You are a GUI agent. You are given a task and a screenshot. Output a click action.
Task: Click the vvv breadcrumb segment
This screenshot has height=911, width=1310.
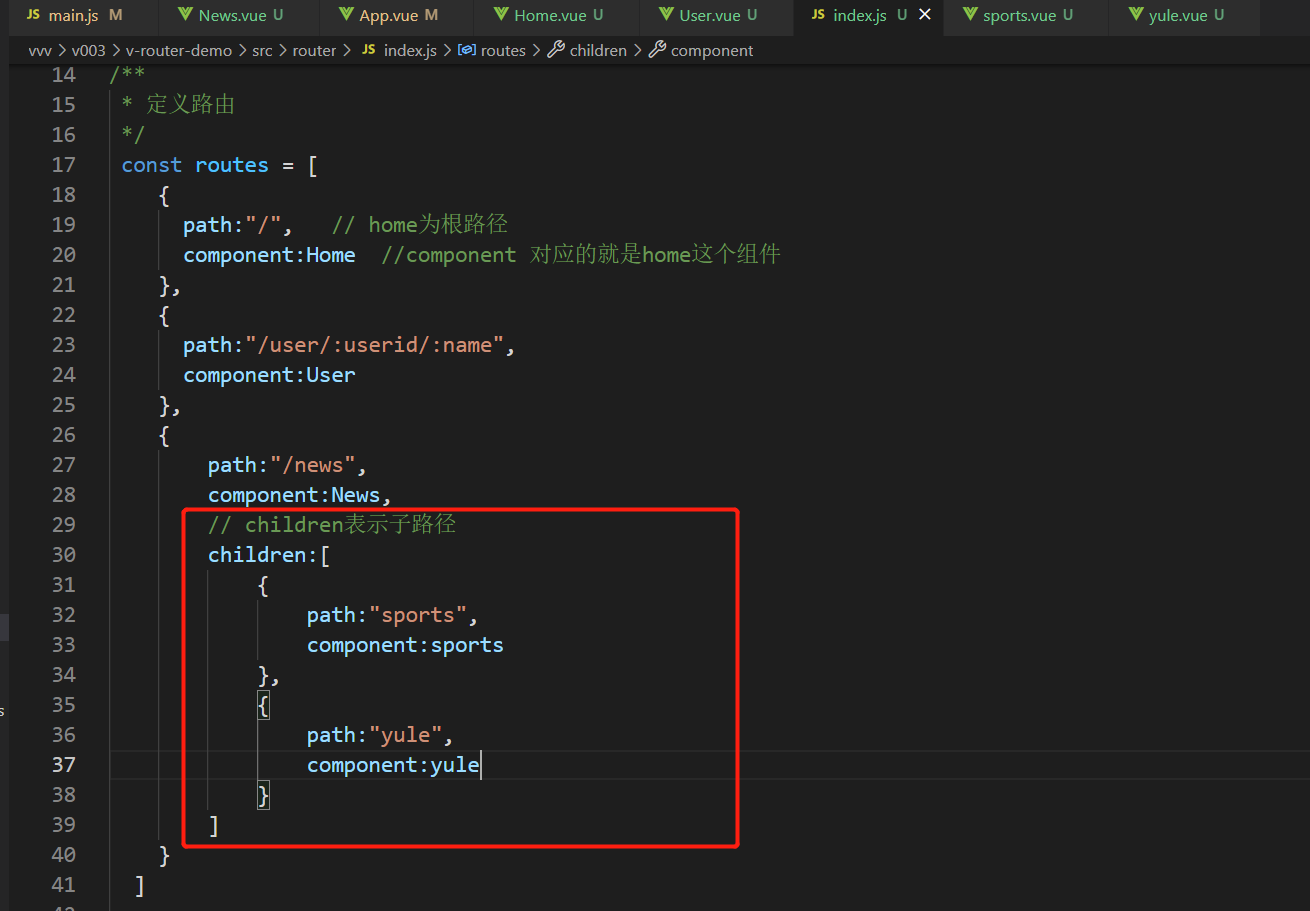pos(40,50)
